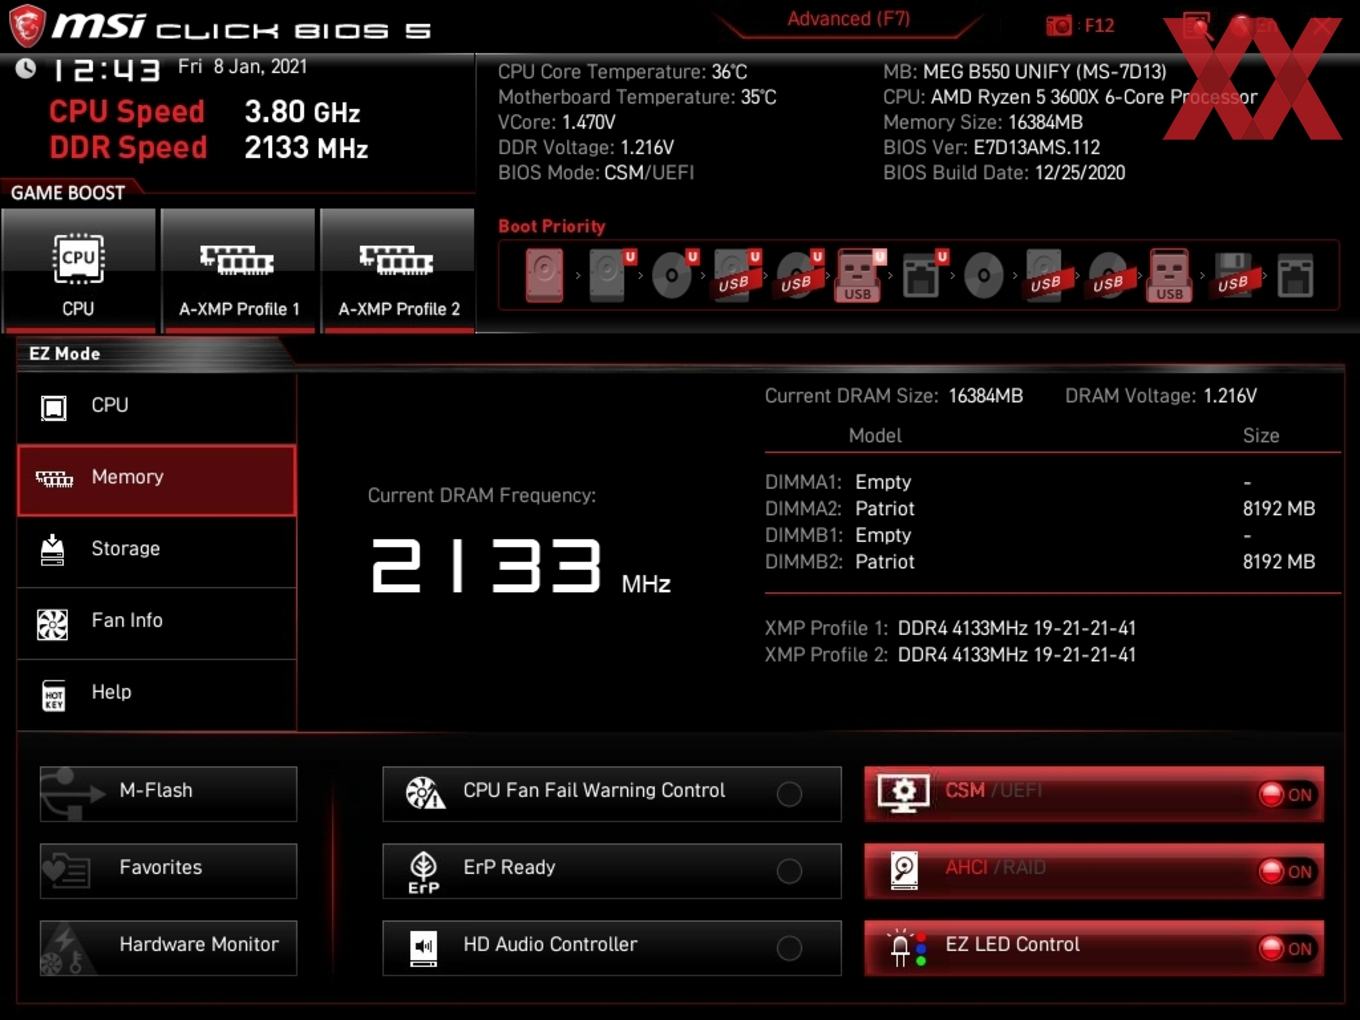Select the UEFI hard disk boot device without USB tag
Image resolution: width=1360 pixels, height=1020 pixels.
610,275
